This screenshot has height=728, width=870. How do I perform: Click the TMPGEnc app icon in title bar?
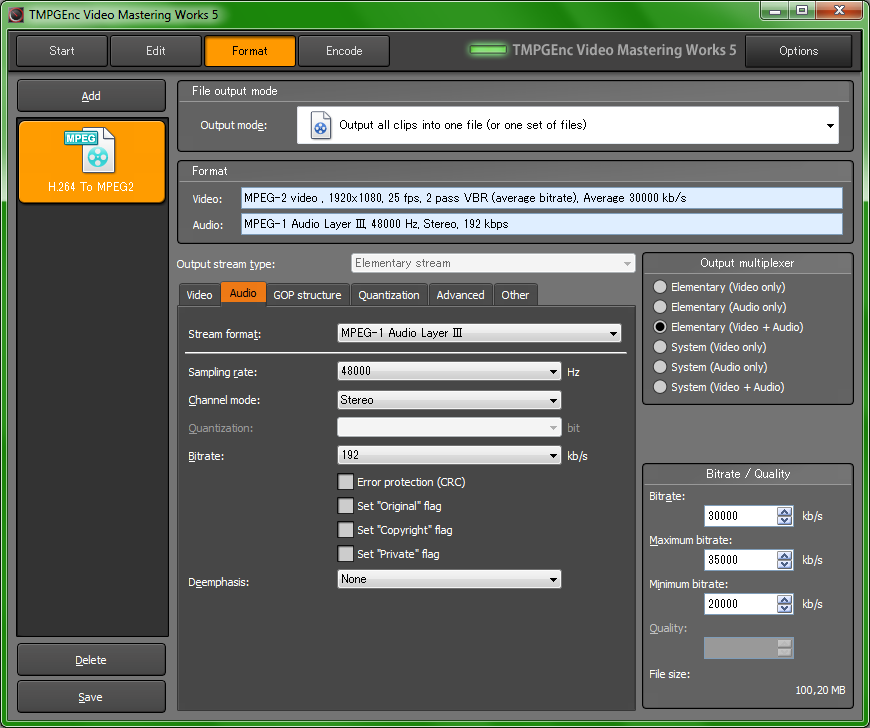[16, 14]
